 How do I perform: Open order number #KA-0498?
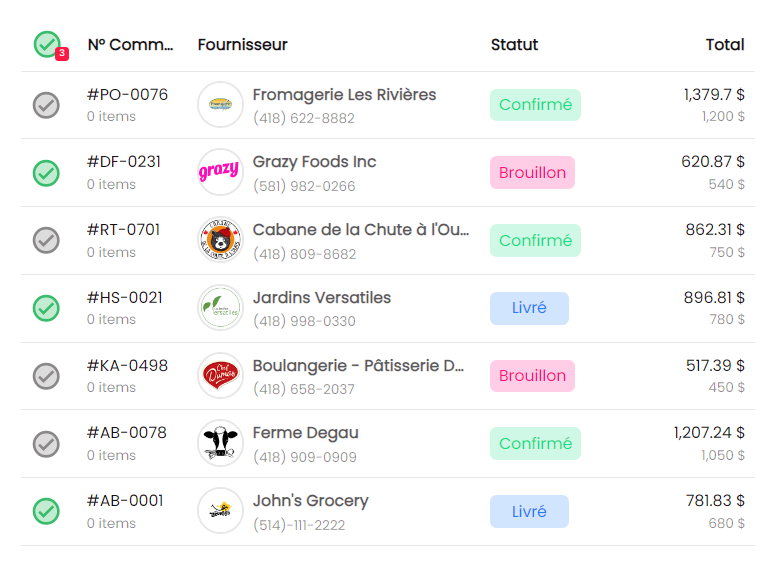[127, 366]
